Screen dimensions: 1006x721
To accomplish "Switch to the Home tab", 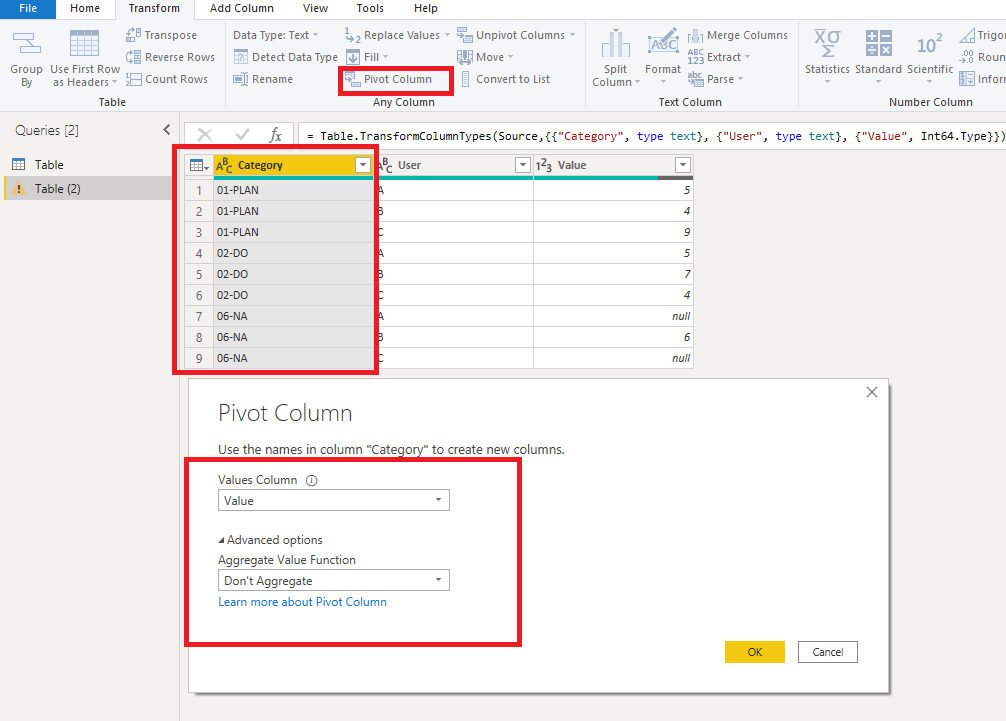I will pyautogui.click(x=85, y=8).
